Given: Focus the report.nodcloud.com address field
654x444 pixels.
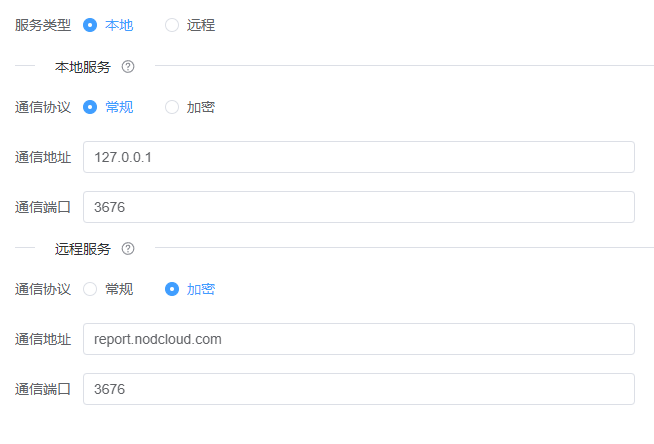Looking at the screenshot, I should coord(358,339).
